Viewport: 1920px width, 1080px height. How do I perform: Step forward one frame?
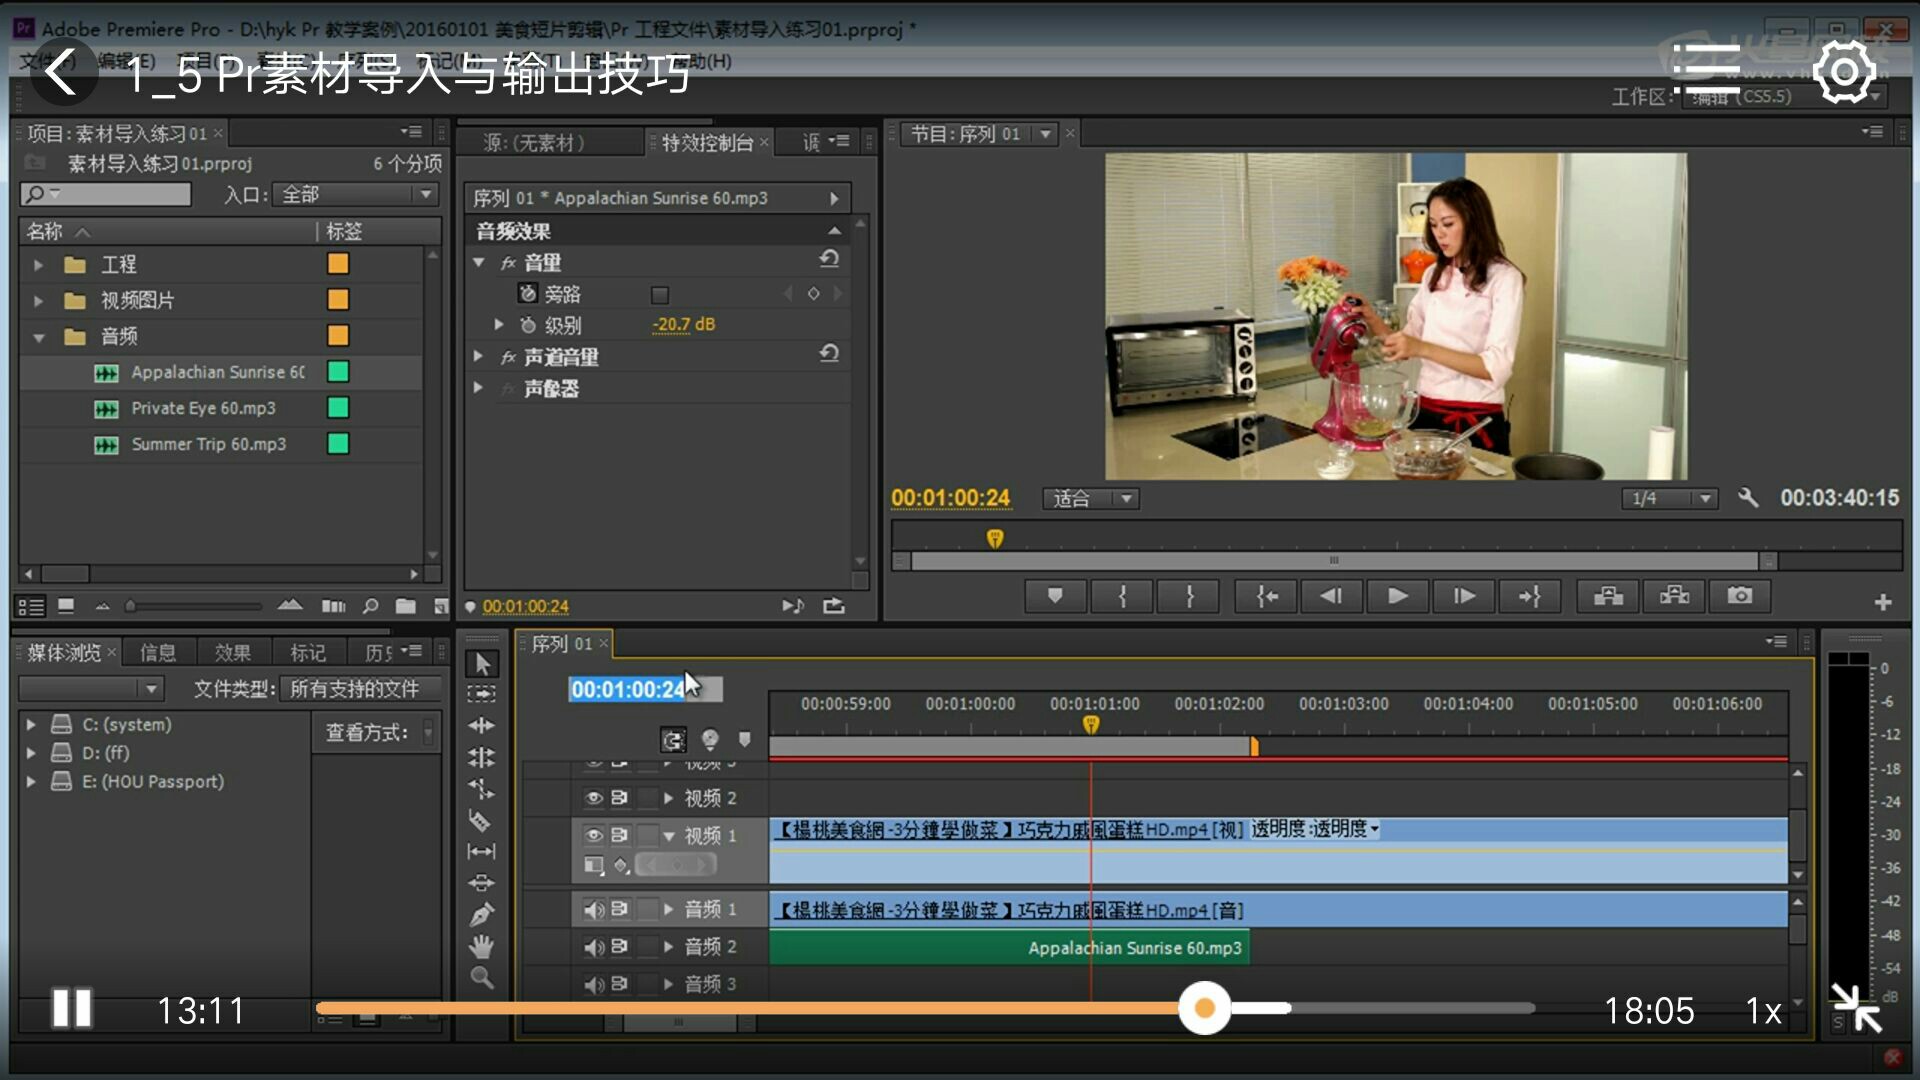[x=1464, y=597]
